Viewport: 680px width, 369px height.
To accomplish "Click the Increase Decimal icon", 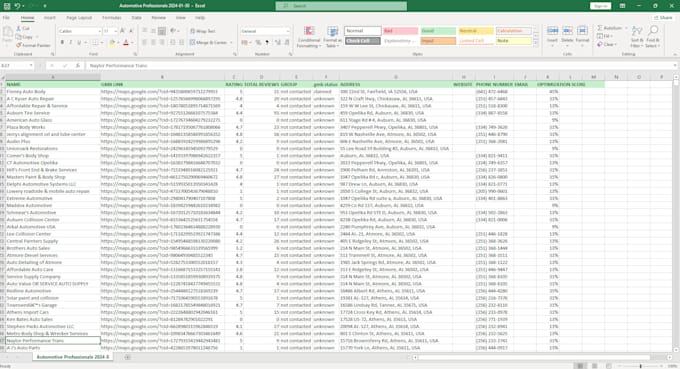I will tap(278, 42).
